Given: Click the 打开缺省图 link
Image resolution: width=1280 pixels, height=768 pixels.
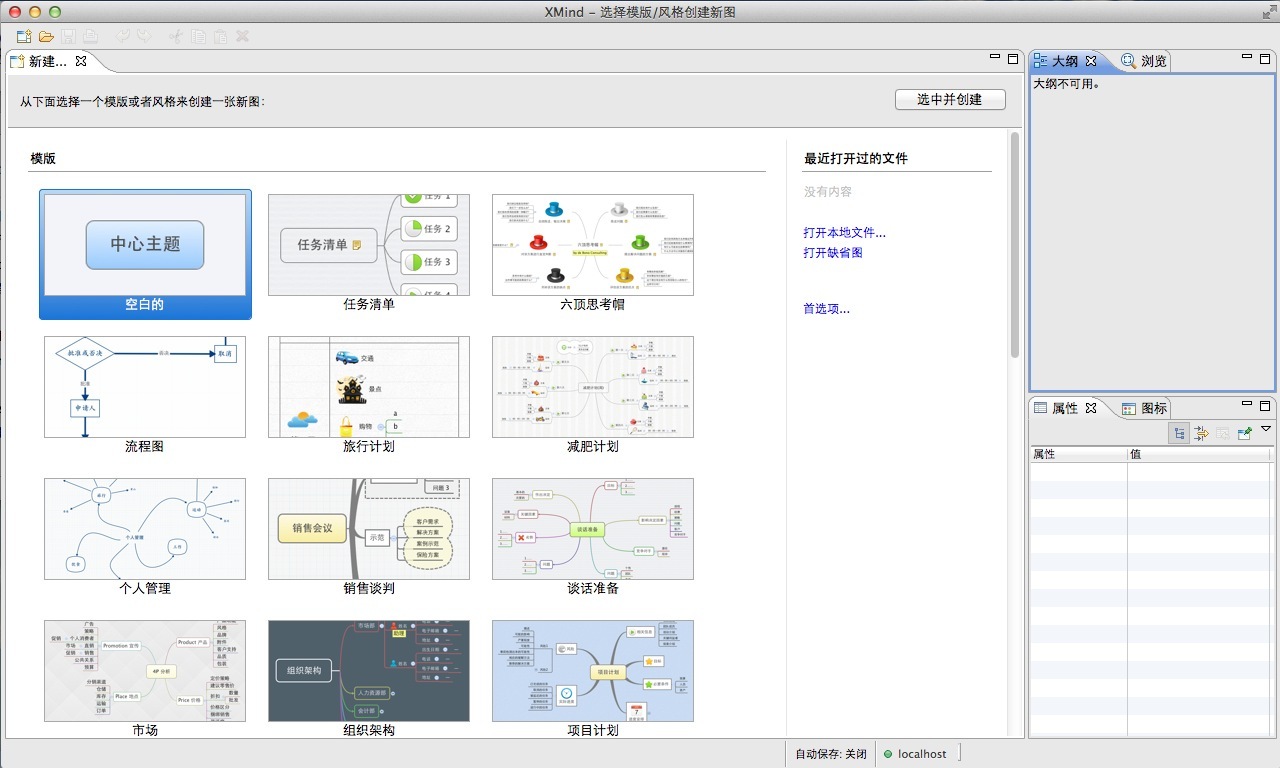Looking at the screenshot, I should coord(832,253).
